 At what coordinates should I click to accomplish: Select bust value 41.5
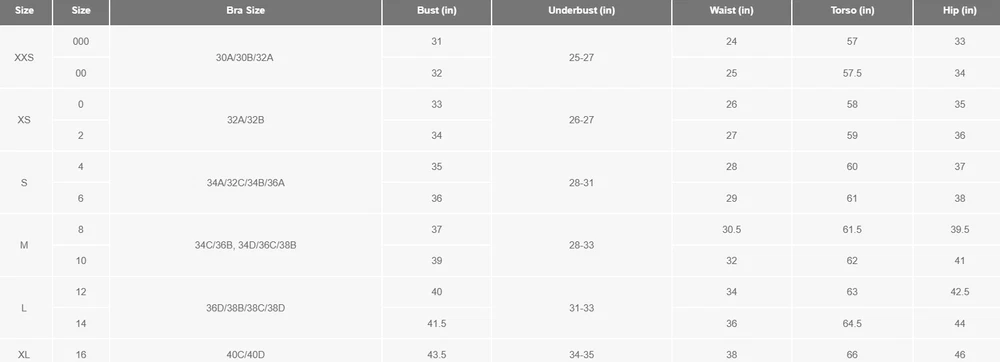[x=437, y=324]
